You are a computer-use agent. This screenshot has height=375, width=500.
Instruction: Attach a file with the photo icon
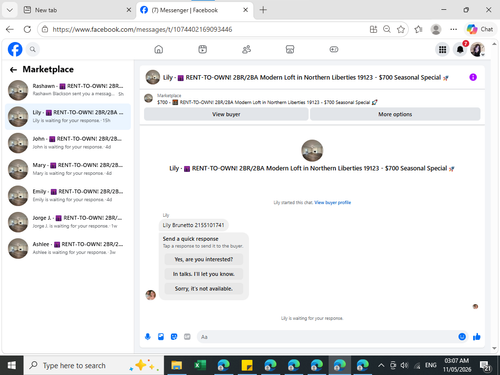coord(161,337)
